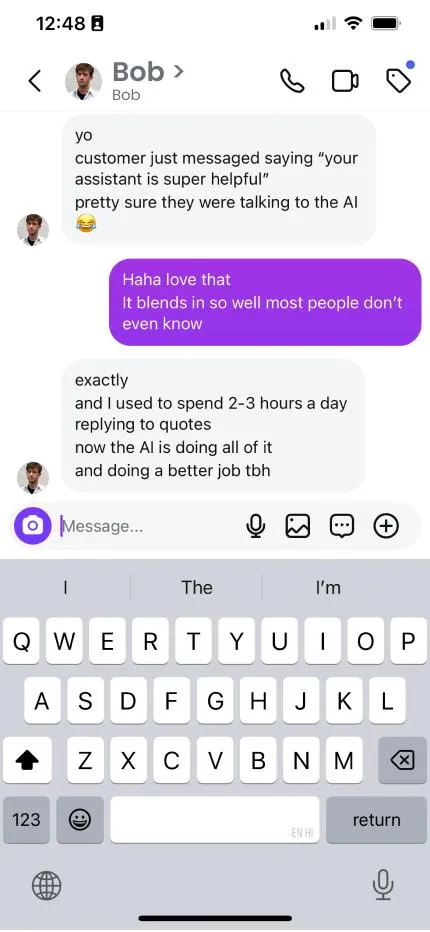The width and height of the screenshot is (430, 932).
Task: Open the purple camera button
Action: tap(33, 525)
